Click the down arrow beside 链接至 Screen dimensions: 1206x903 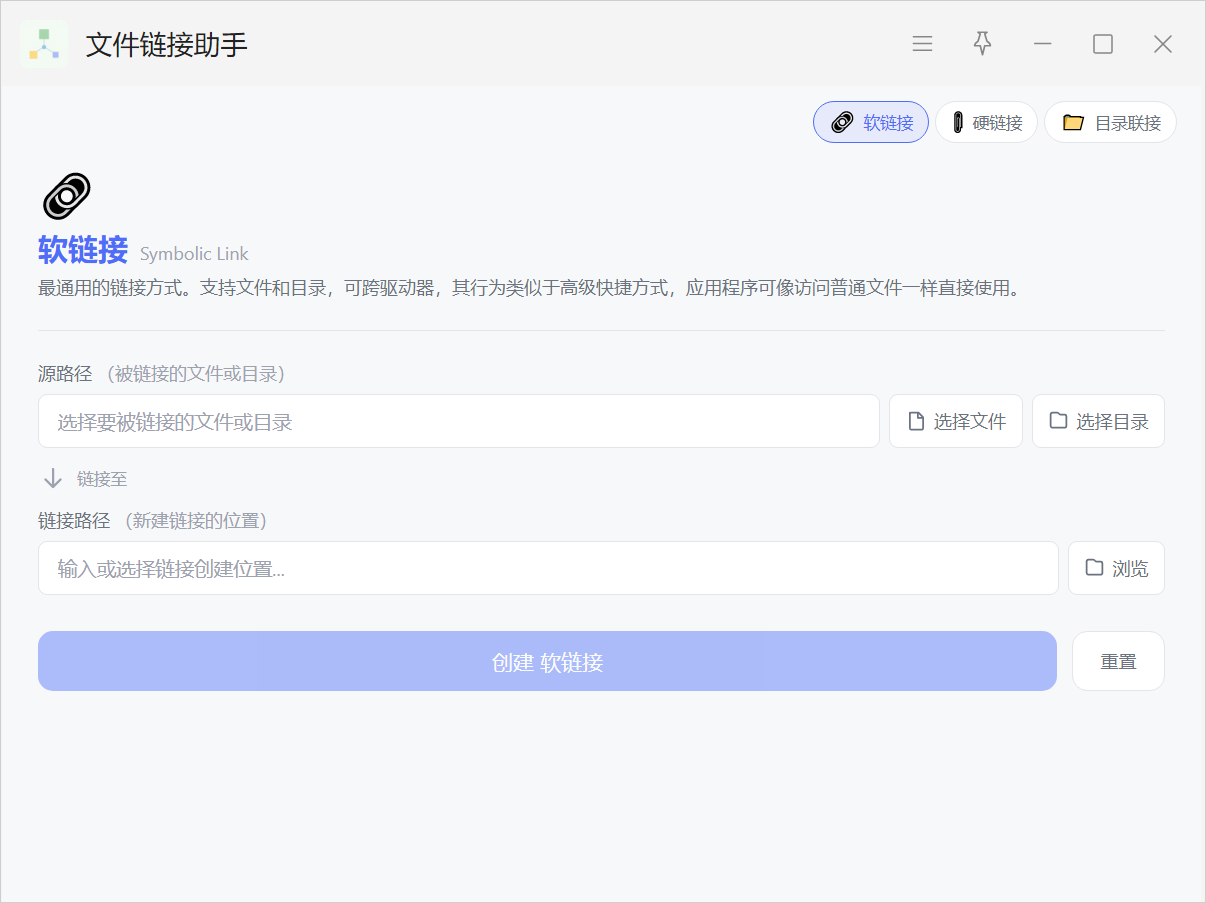pyautogui.click(x=53, y=479)
